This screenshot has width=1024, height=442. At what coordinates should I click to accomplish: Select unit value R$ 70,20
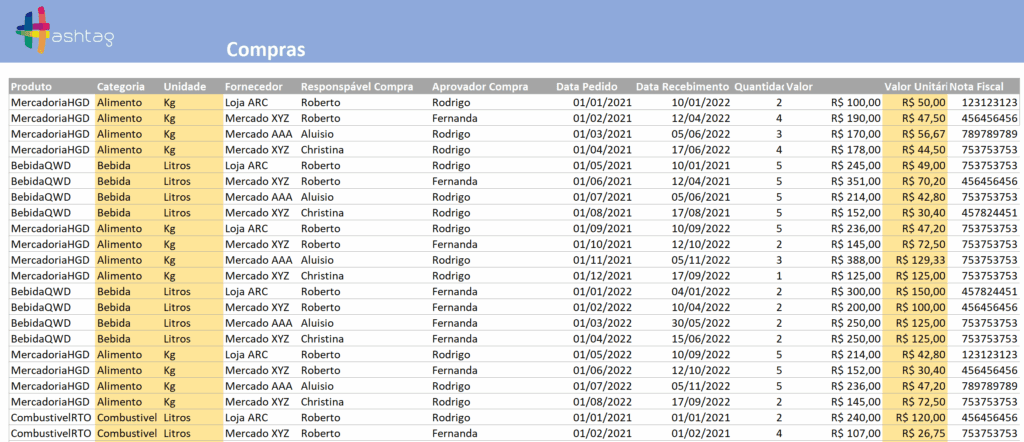(x=923, y=181)
